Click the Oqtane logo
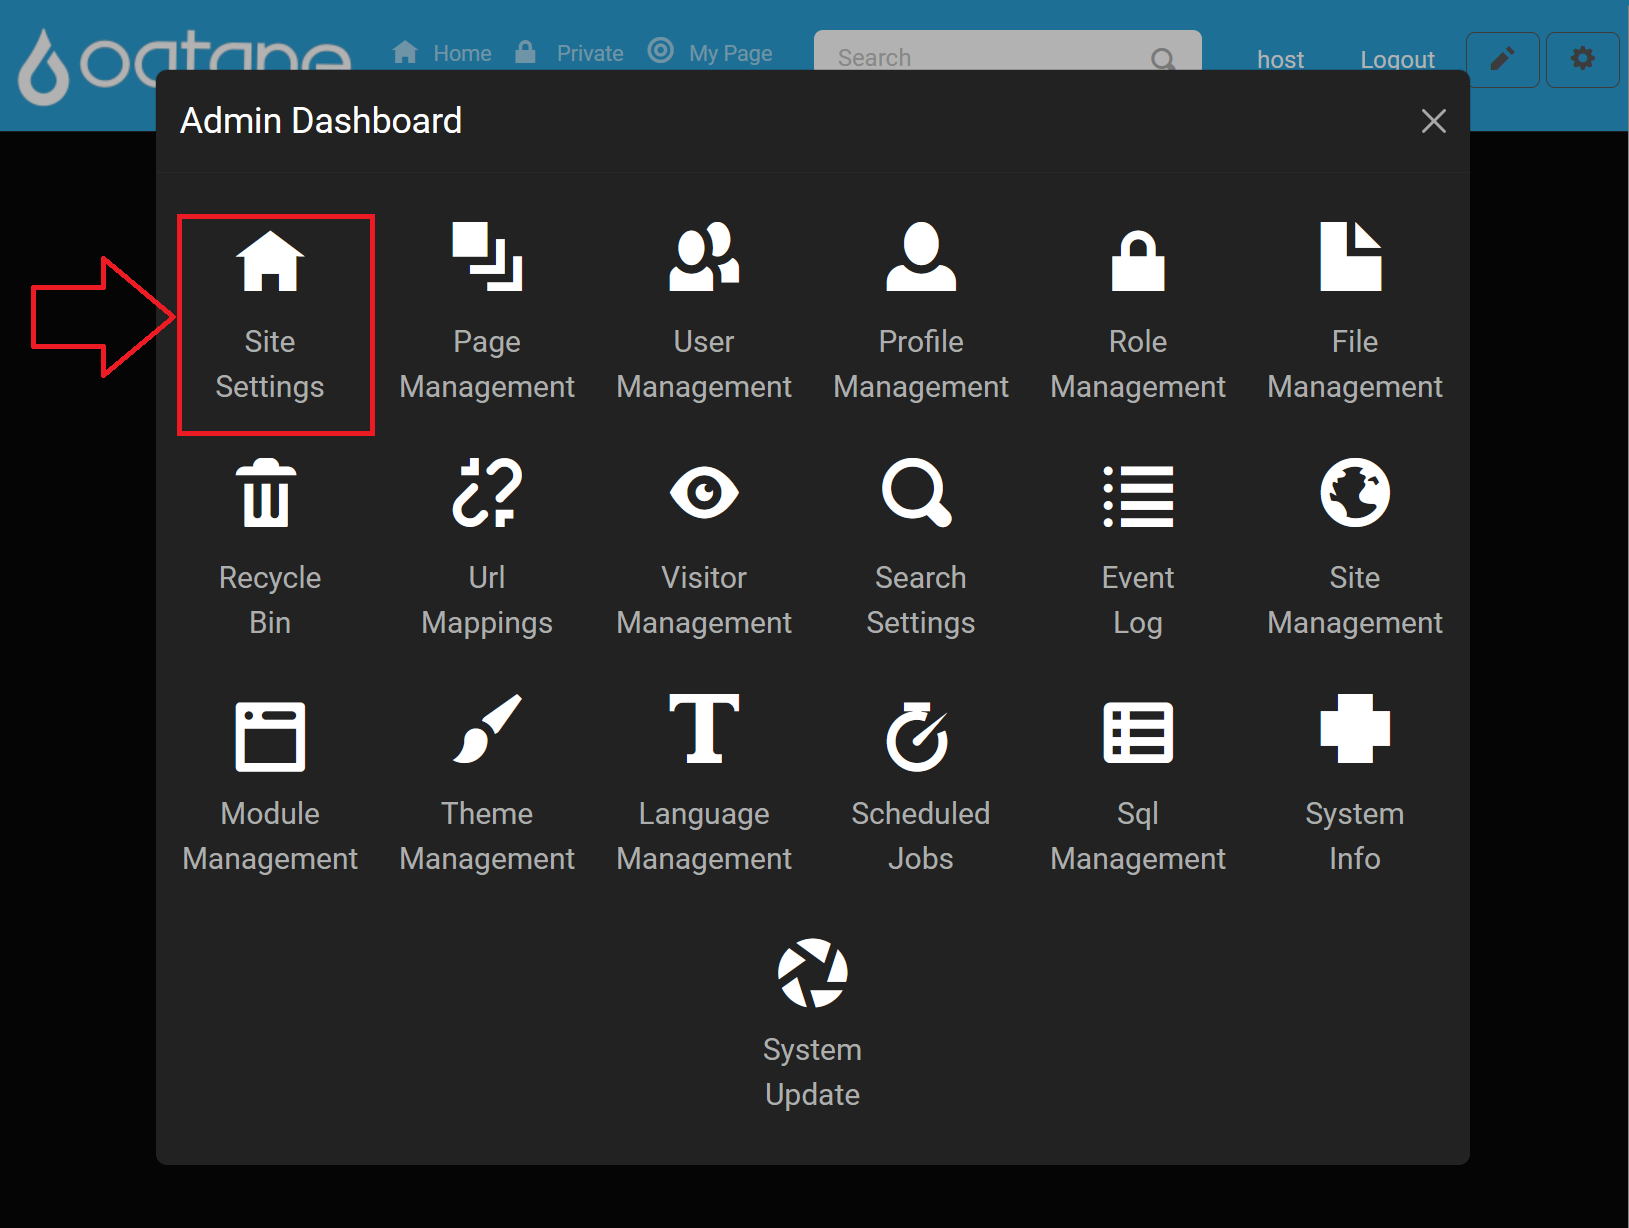1629x1228 pixels. 185,65
